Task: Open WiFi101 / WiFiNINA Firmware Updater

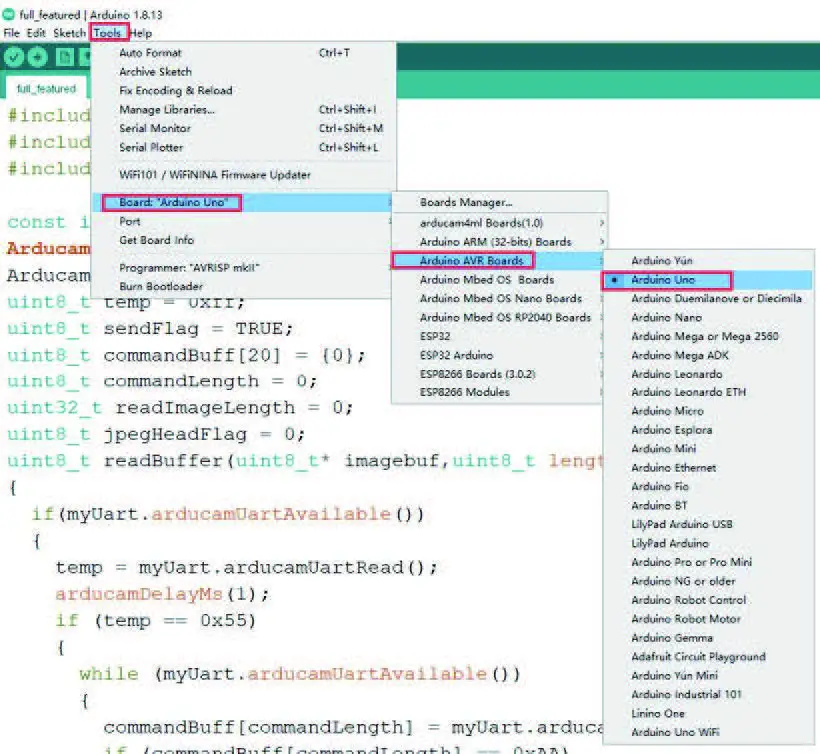Action: 244,175
